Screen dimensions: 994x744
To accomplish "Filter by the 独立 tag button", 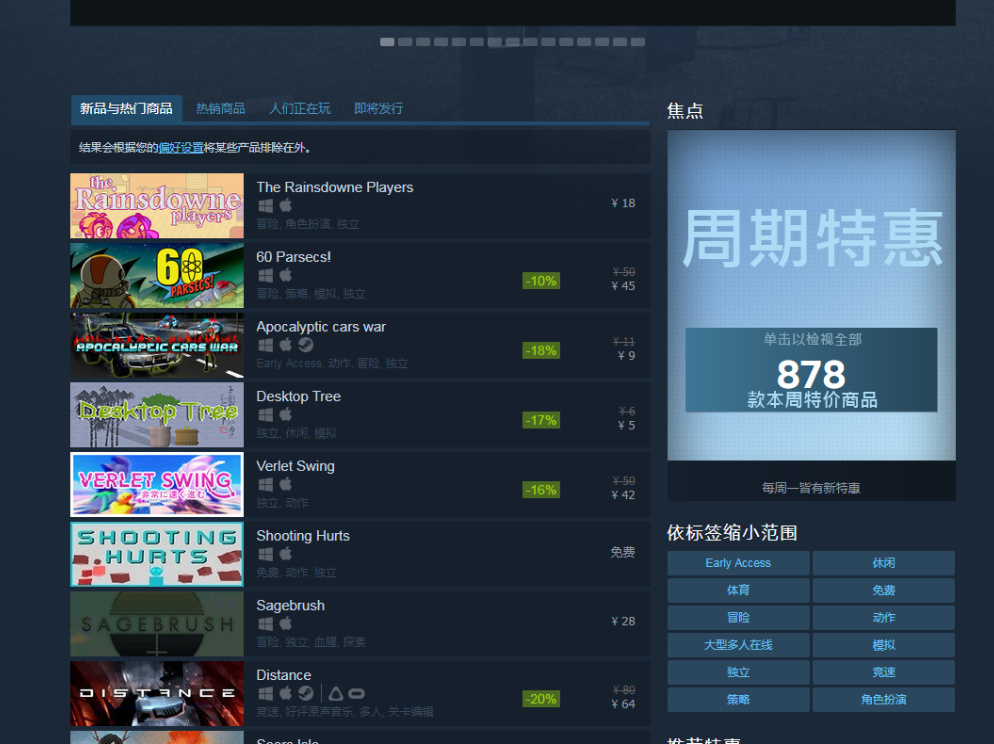I will click(x=738, y=672).
